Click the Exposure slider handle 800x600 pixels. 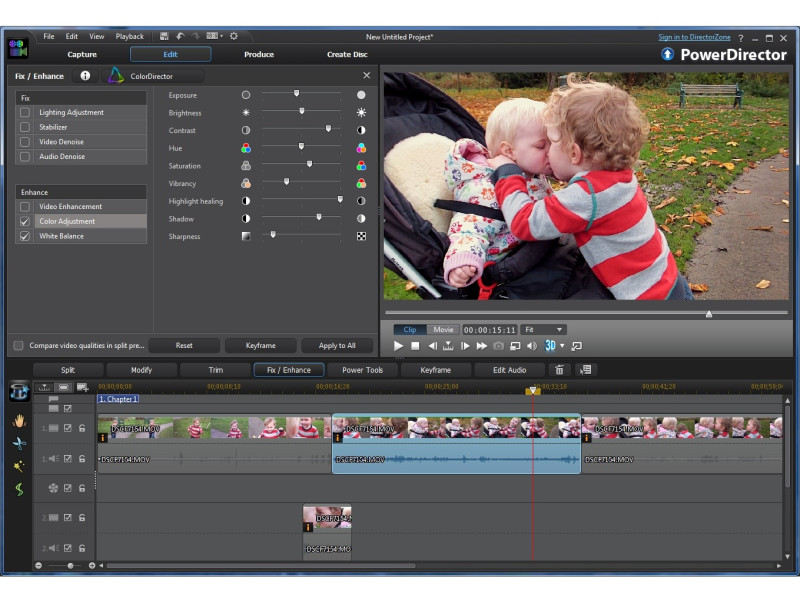[296, 93]
